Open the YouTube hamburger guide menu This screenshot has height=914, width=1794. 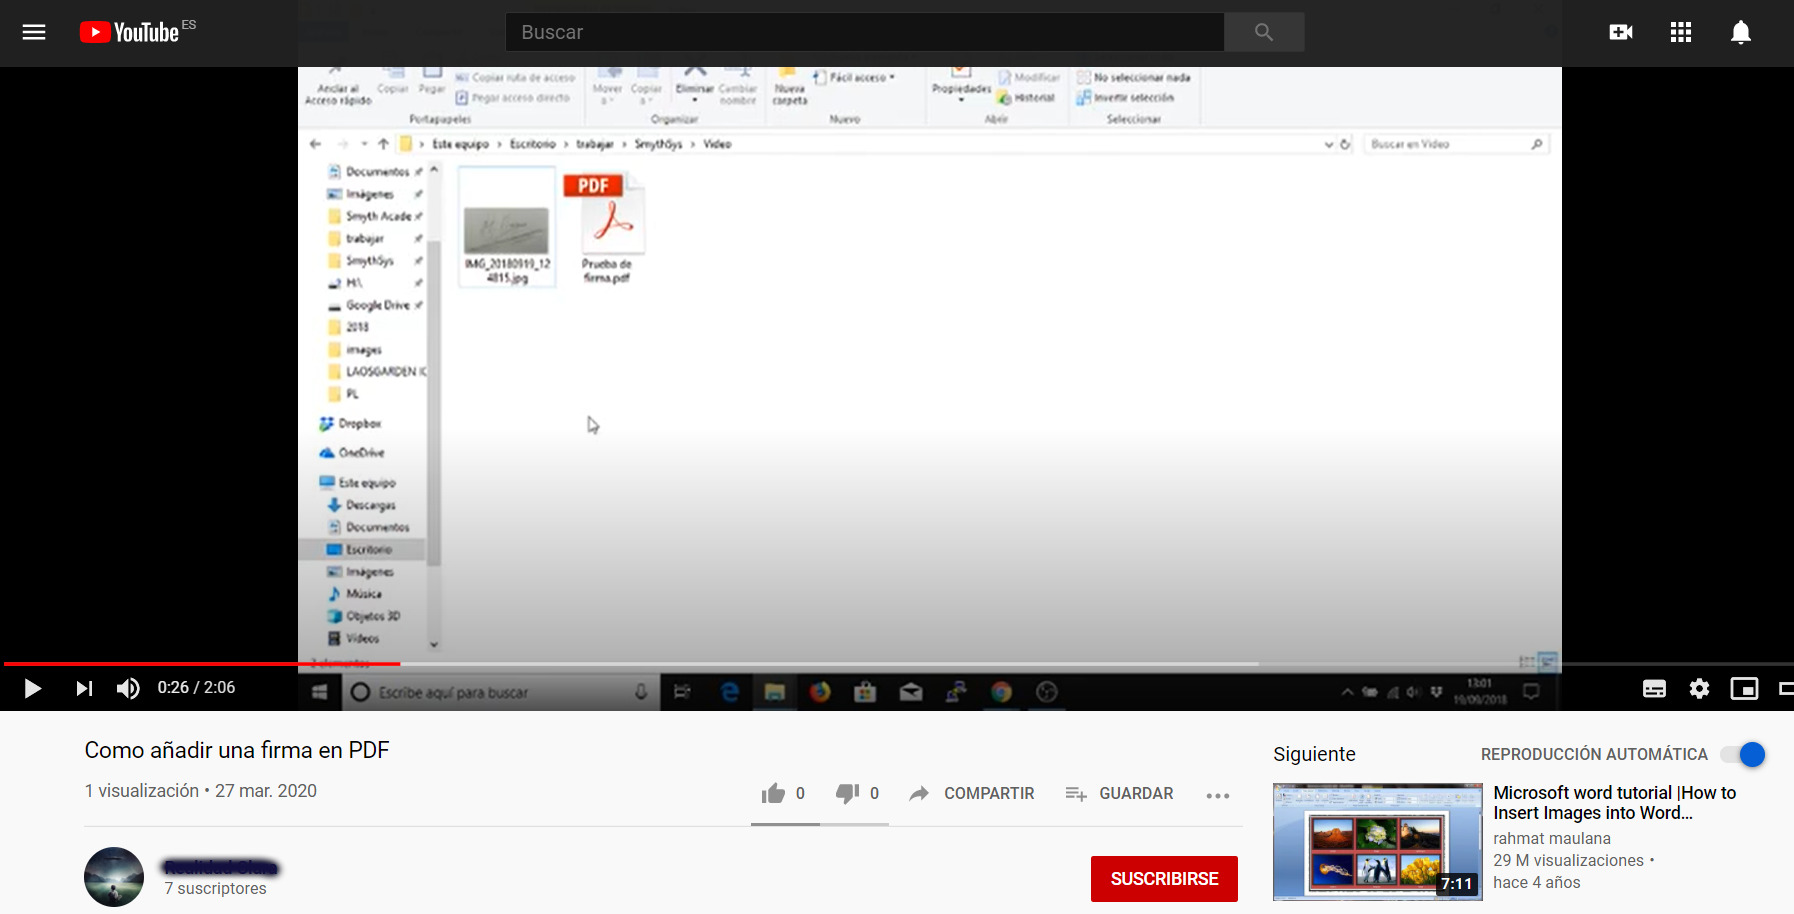[x=34, y=32]
